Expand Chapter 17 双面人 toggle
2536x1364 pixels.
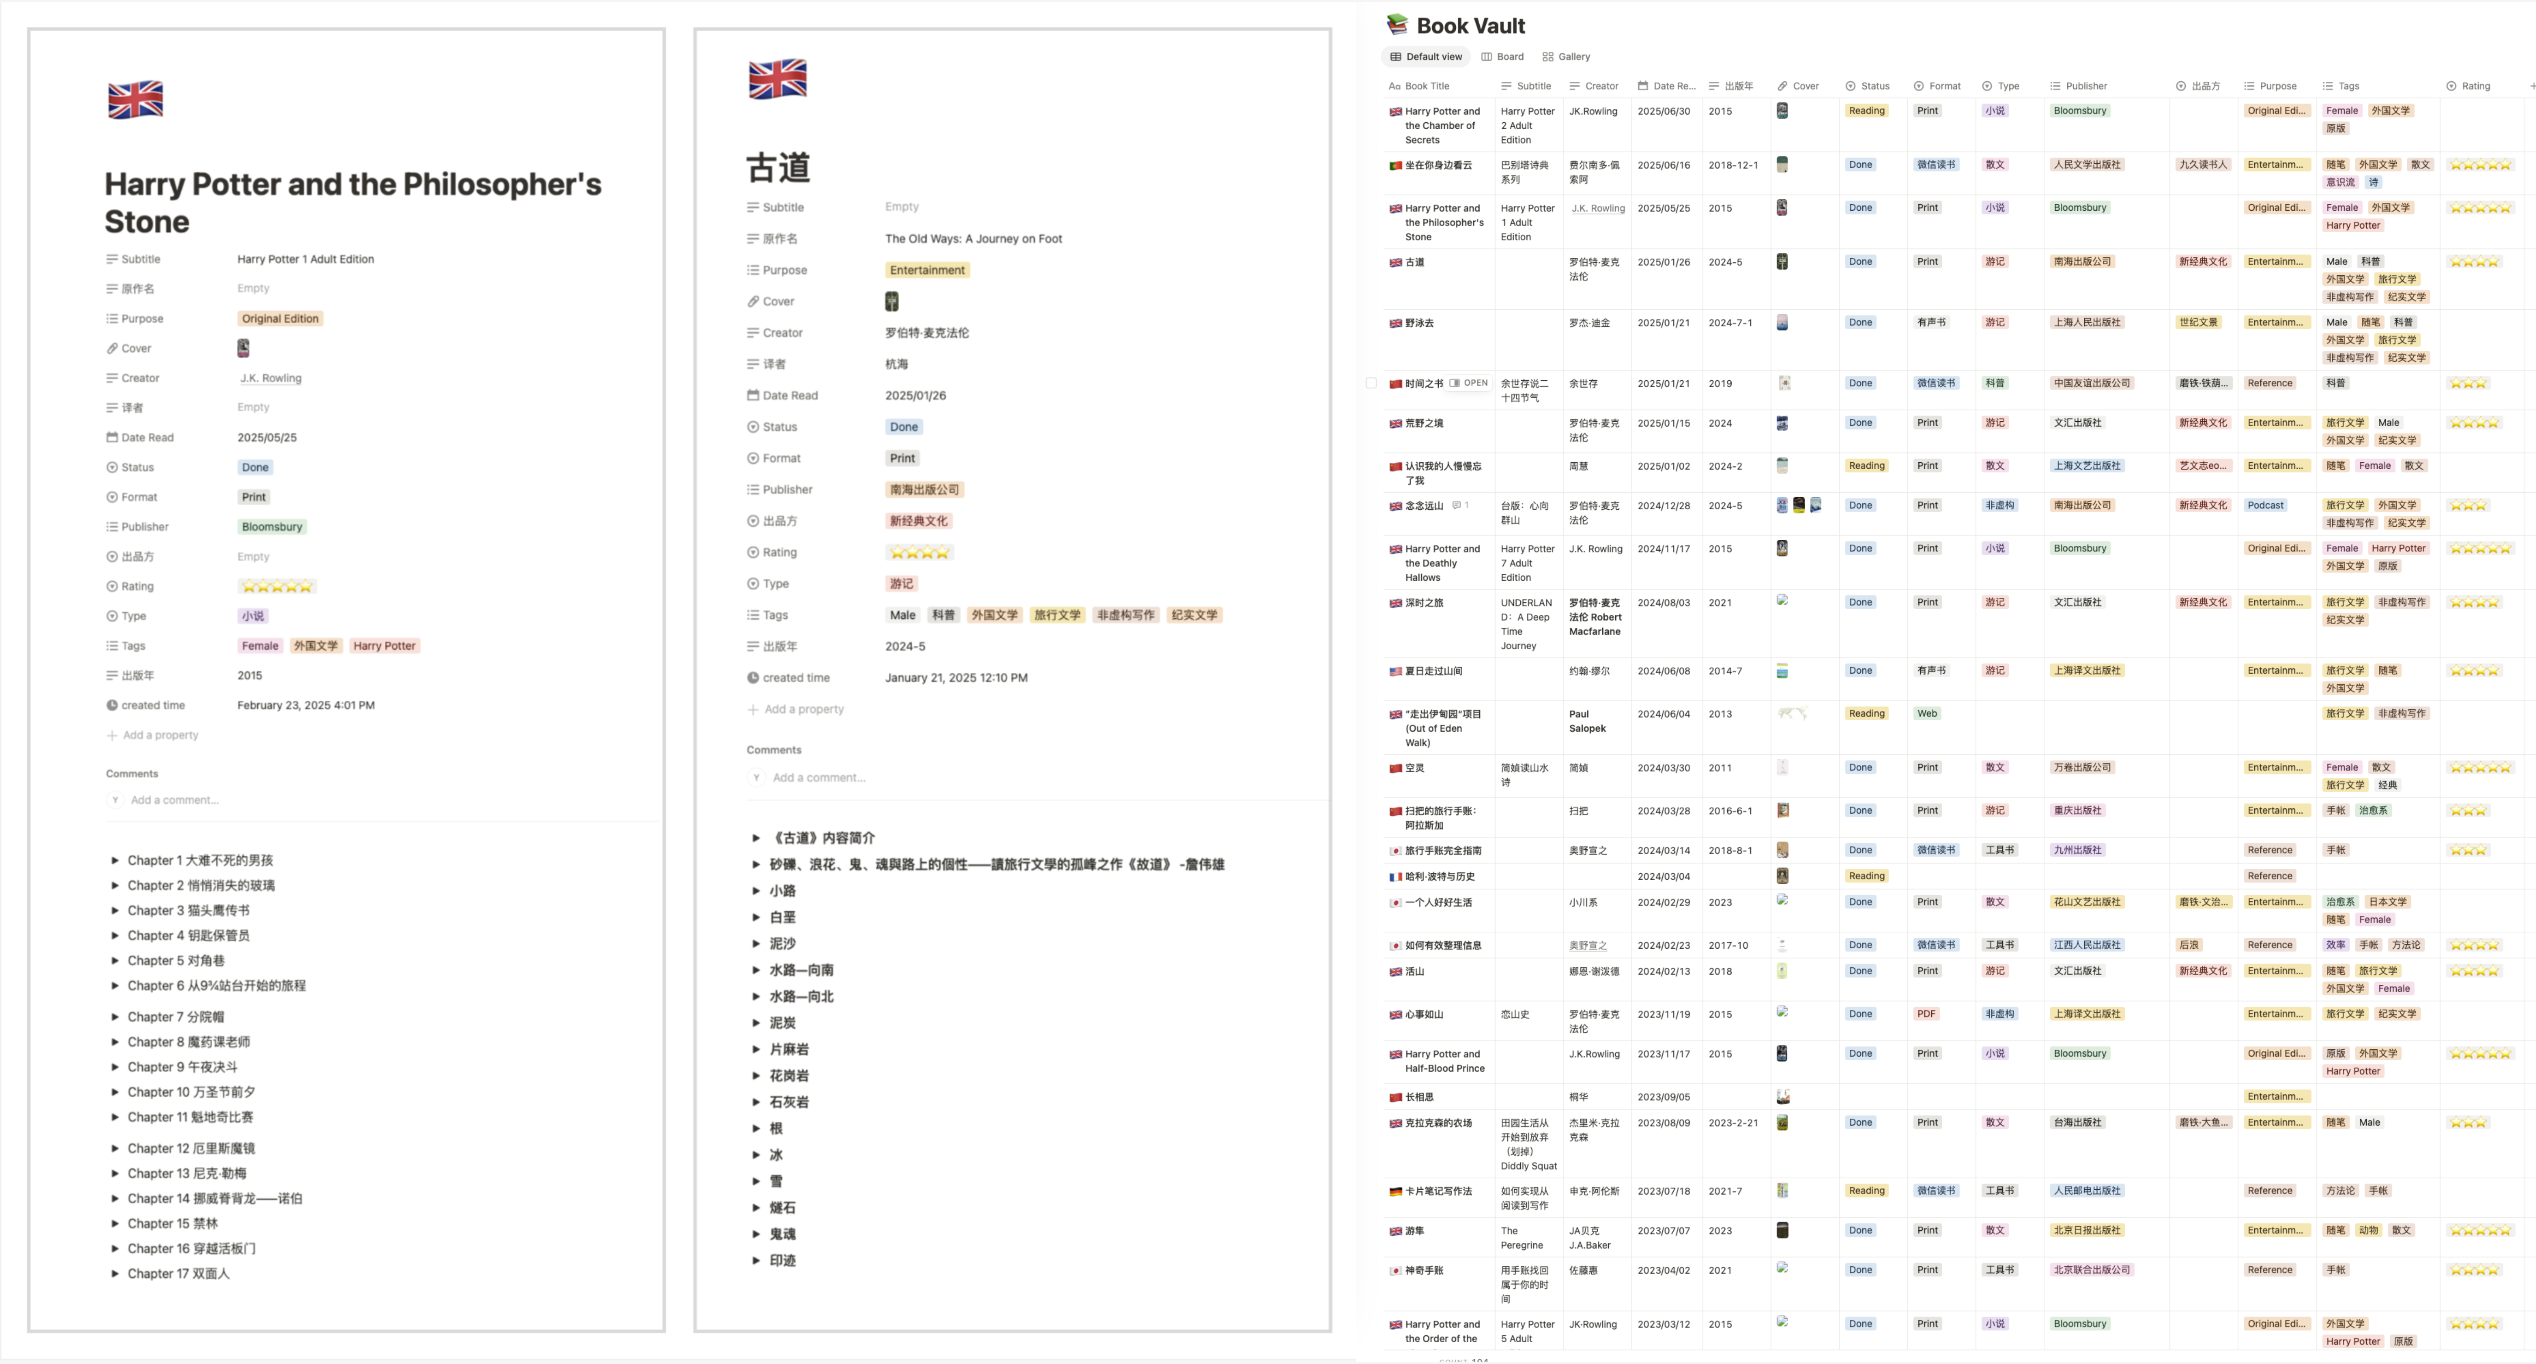[115, 1273]
